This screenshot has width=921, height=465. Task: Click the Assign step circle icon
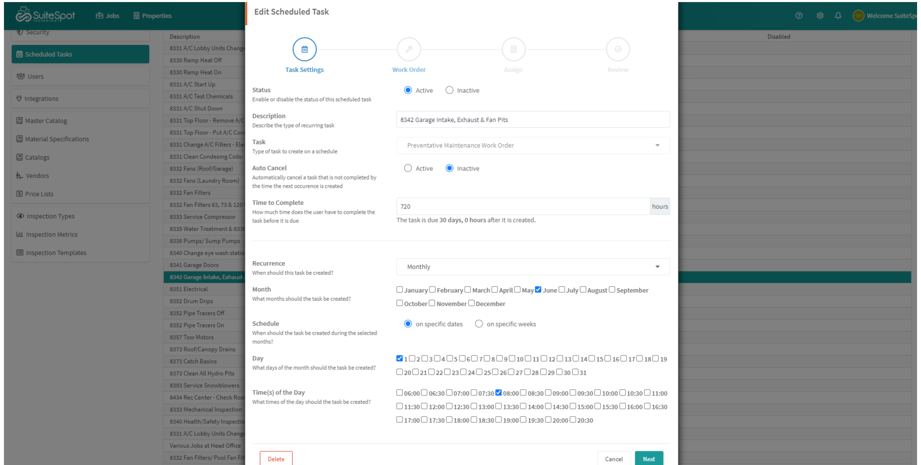click(513, 49)
